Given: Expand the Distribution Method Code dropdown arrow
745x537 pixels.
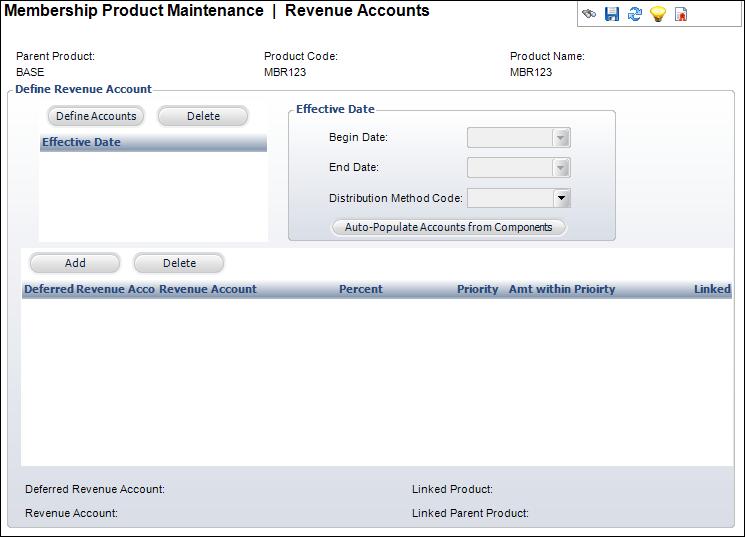Looking at the screenshot, I should tap(562, 198).
